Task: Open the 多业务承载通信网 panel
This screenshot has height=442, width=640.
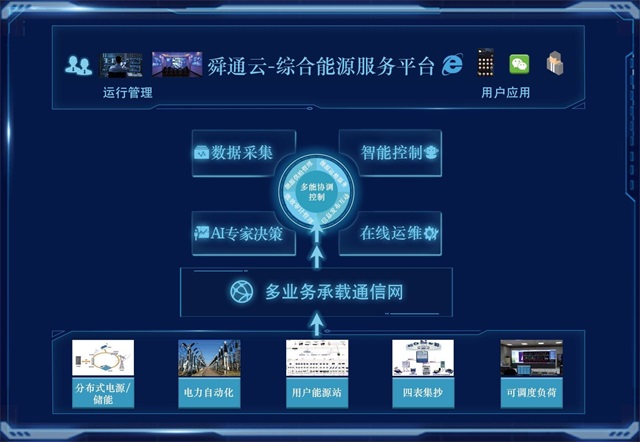Action: click(x=316, y=292)
